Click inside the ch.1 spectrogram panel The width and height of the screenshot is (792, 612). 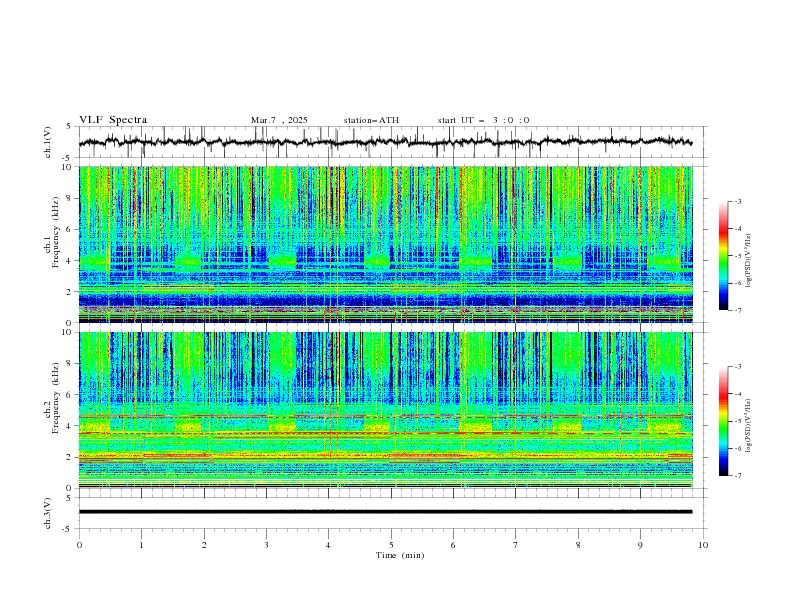click(x=385, y=244)
